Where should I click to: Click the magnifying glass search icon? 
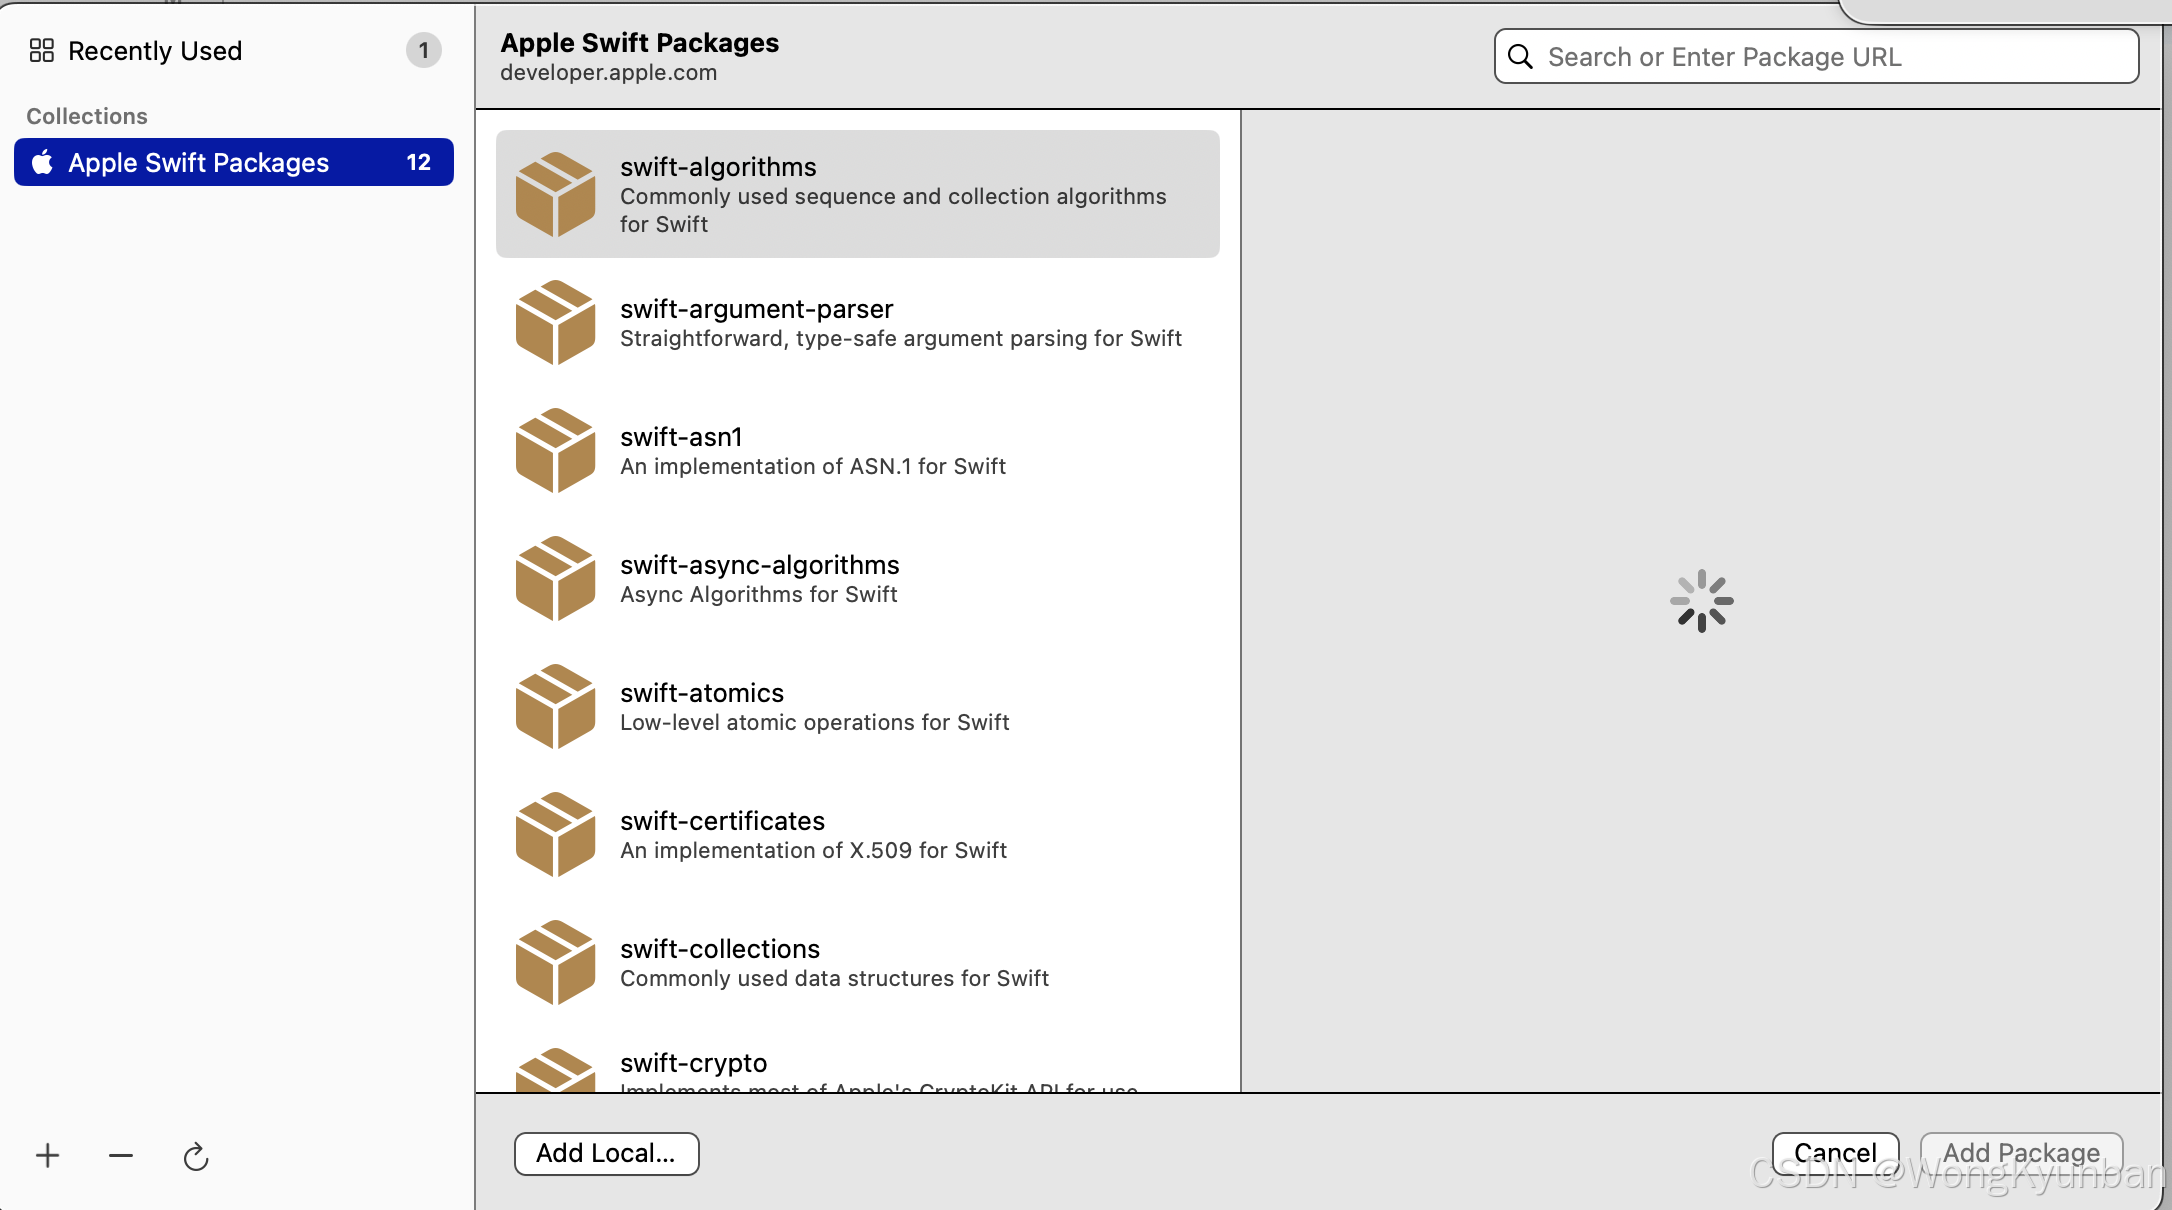click(1520, 56)
